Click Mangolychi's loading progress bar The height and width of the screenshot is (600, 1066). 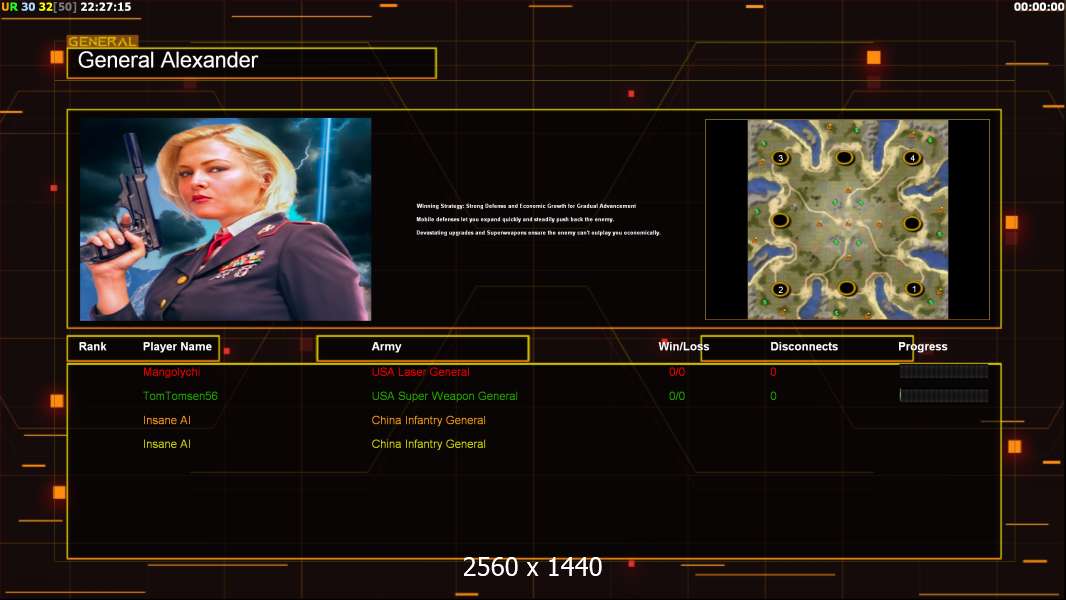944,371
